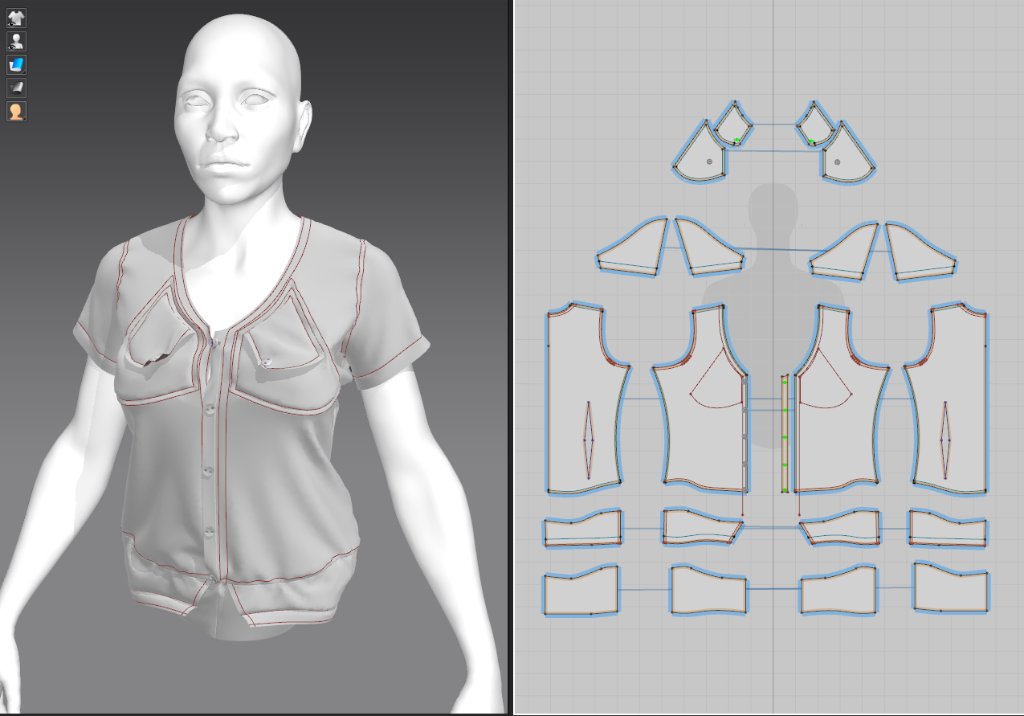Select the outermost right sleeve pattern piece
1024x716 pixels.
(921, 253)
